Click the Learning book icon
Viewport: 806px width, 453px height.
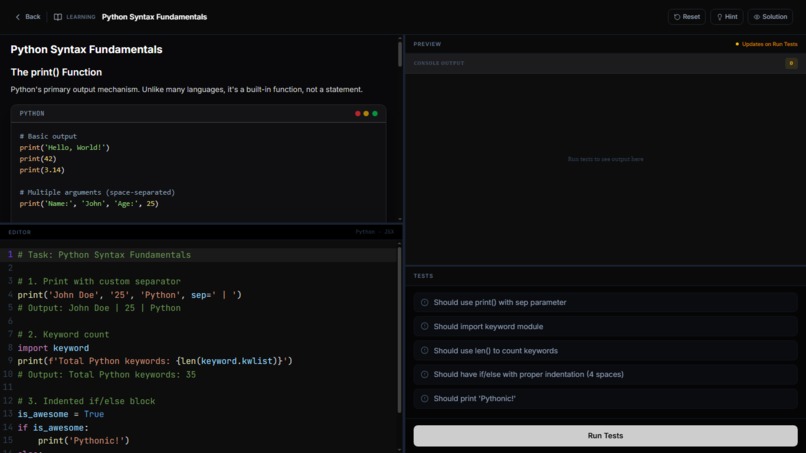click(x=58, y=17)
